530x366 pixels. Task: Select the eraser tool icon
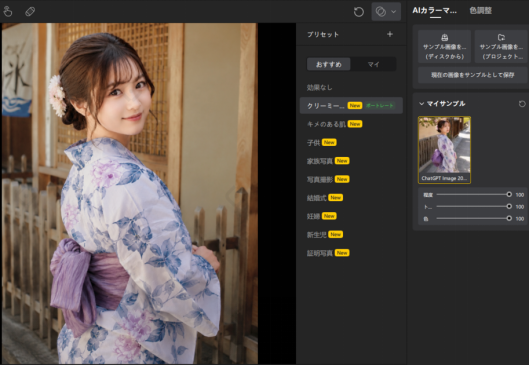pyautogui.click(x=30, y=12)
